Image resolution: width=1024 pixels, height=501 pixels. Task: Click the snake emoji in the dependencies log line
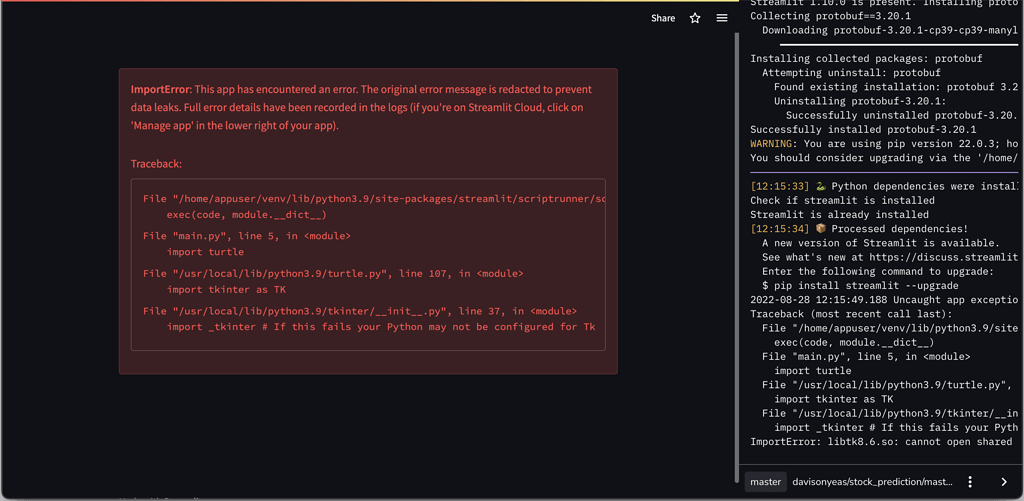pos(821,186)
